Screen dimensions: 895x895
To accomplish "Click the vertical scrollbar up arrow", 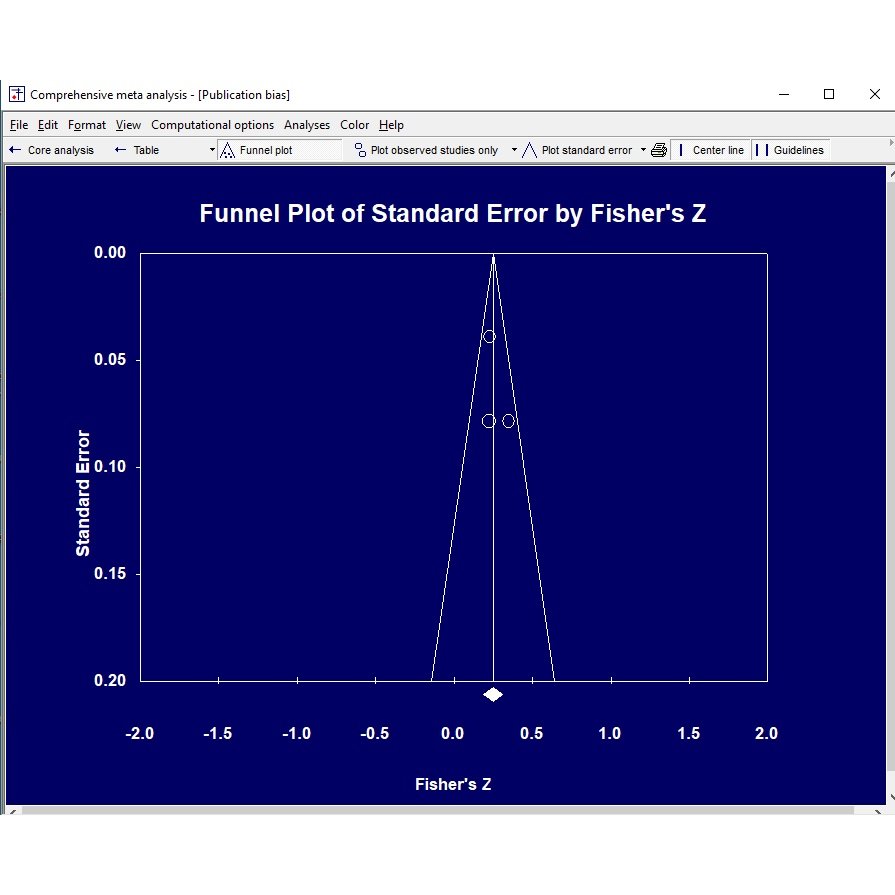I will coord(890,173).
